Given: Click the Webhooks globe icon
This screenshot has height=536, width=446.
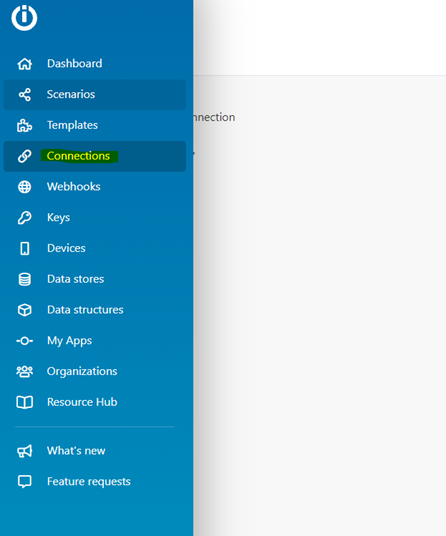Looking at the screenshot, I should click(x=25, y=187).
